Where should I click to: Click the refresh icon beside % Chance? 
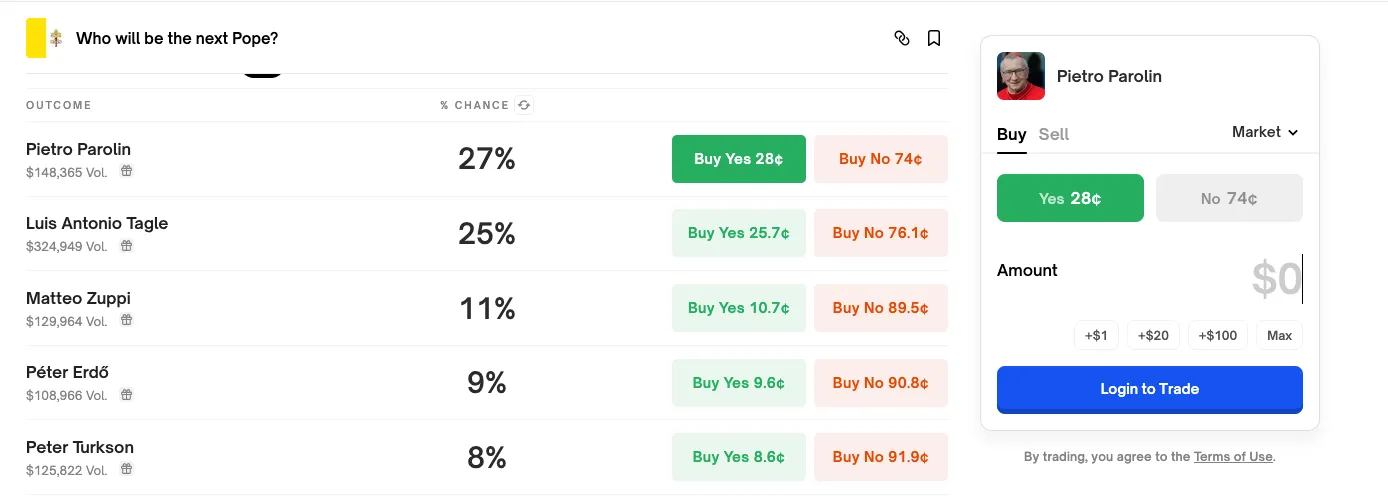pos(524,105)
